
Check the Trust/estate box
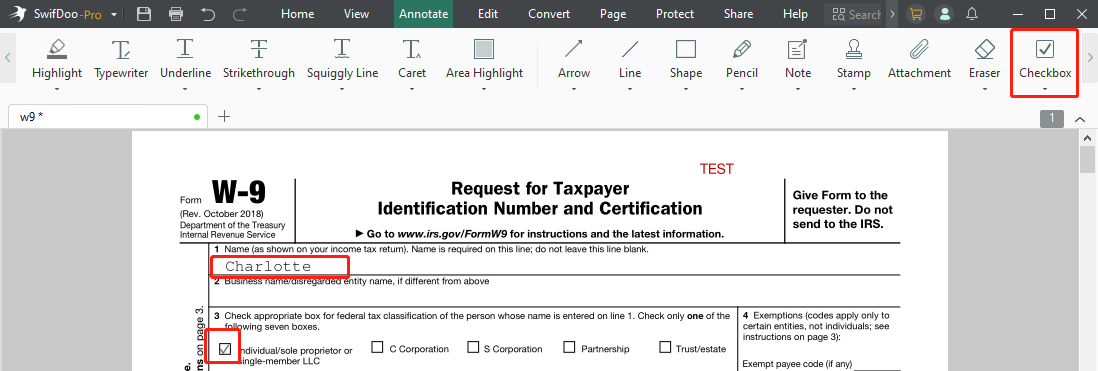(665, 347)
